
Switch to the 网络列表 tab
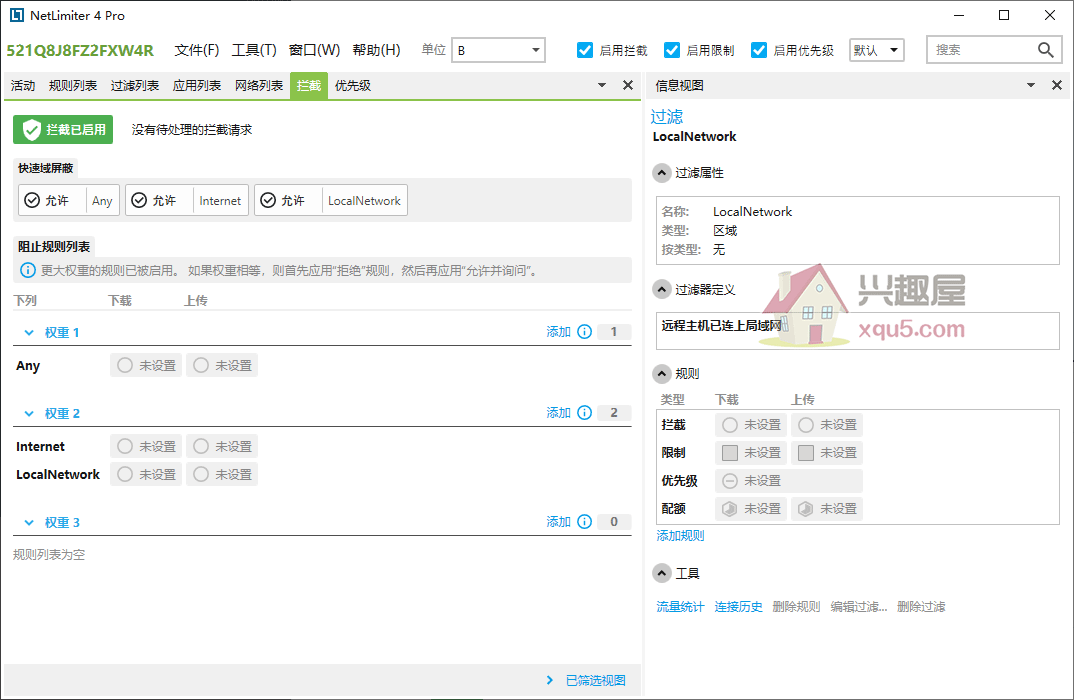point(259,86)
